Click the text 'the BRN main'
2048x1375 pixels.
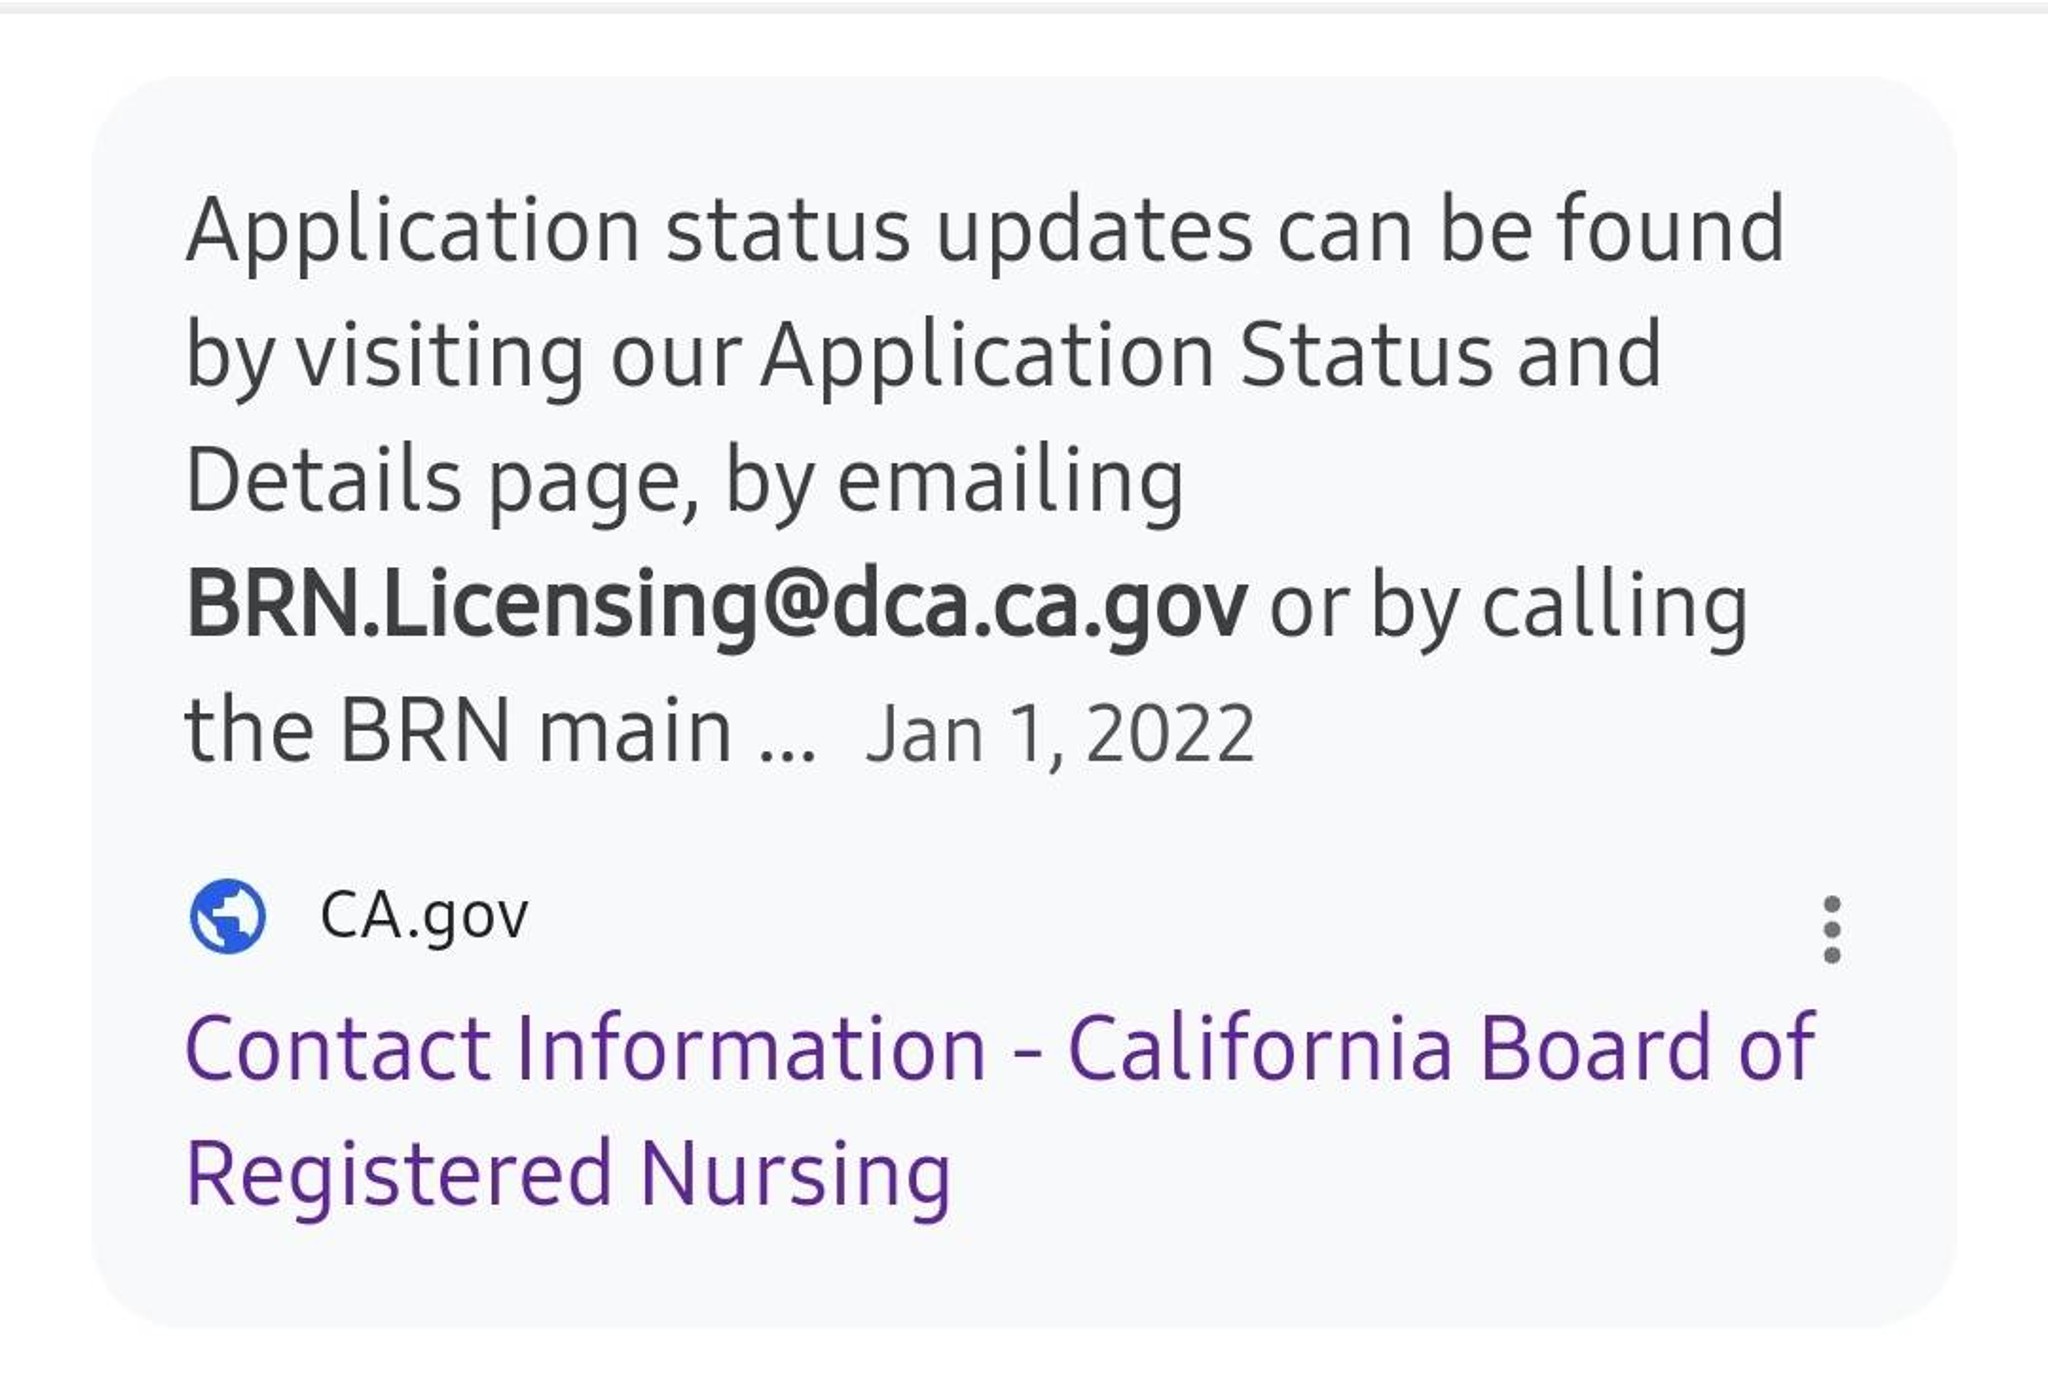(x=458, y=731)
